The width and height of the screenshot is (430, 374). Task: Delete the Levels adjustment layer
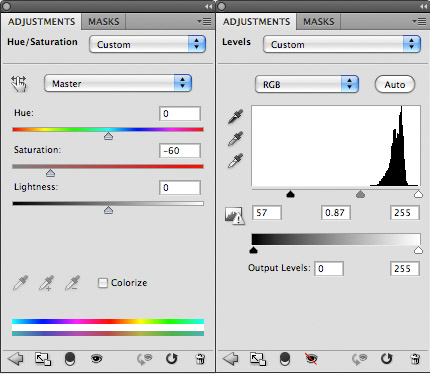click(415, 359)
